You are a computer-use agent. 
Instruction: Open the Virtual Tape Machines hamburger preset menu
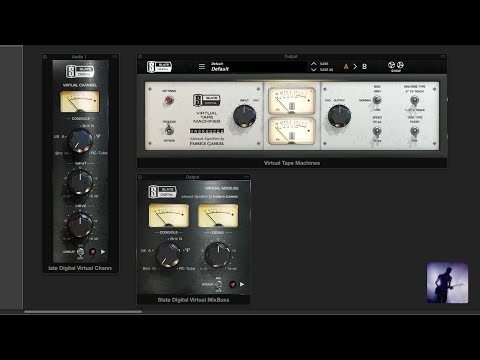point(202,67)
